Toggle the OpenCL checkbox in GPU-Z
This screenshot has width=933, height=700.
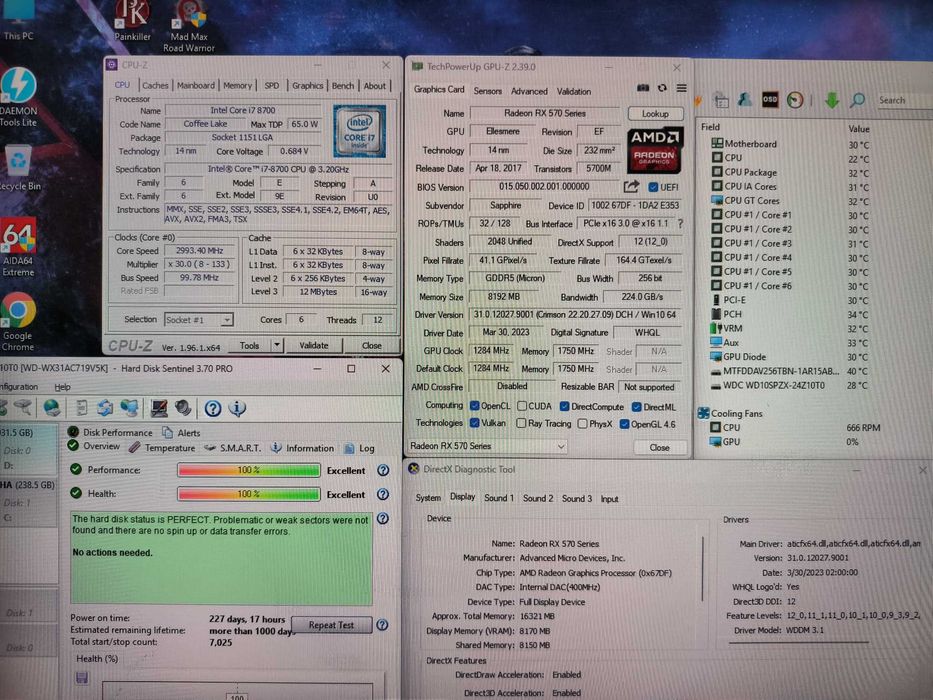pyautogui.click(x=474, y=406)
